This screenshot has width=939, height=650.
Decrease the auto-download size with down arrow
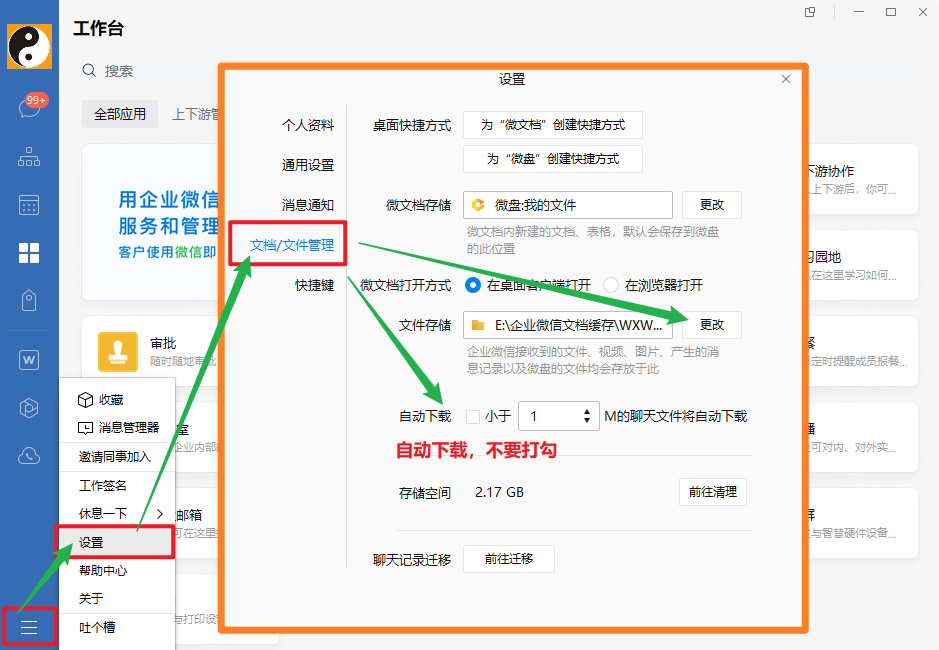point(587,421)
